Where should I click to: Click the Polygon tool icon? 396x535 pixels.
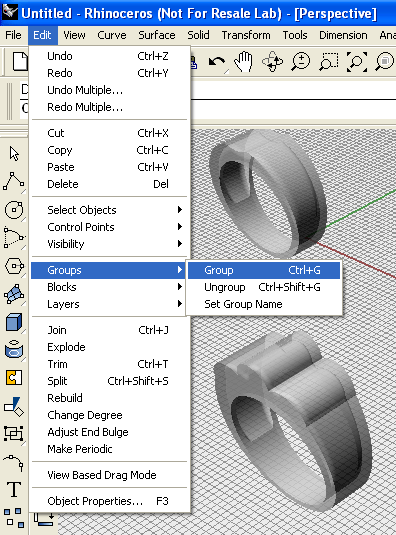point(14,266)
